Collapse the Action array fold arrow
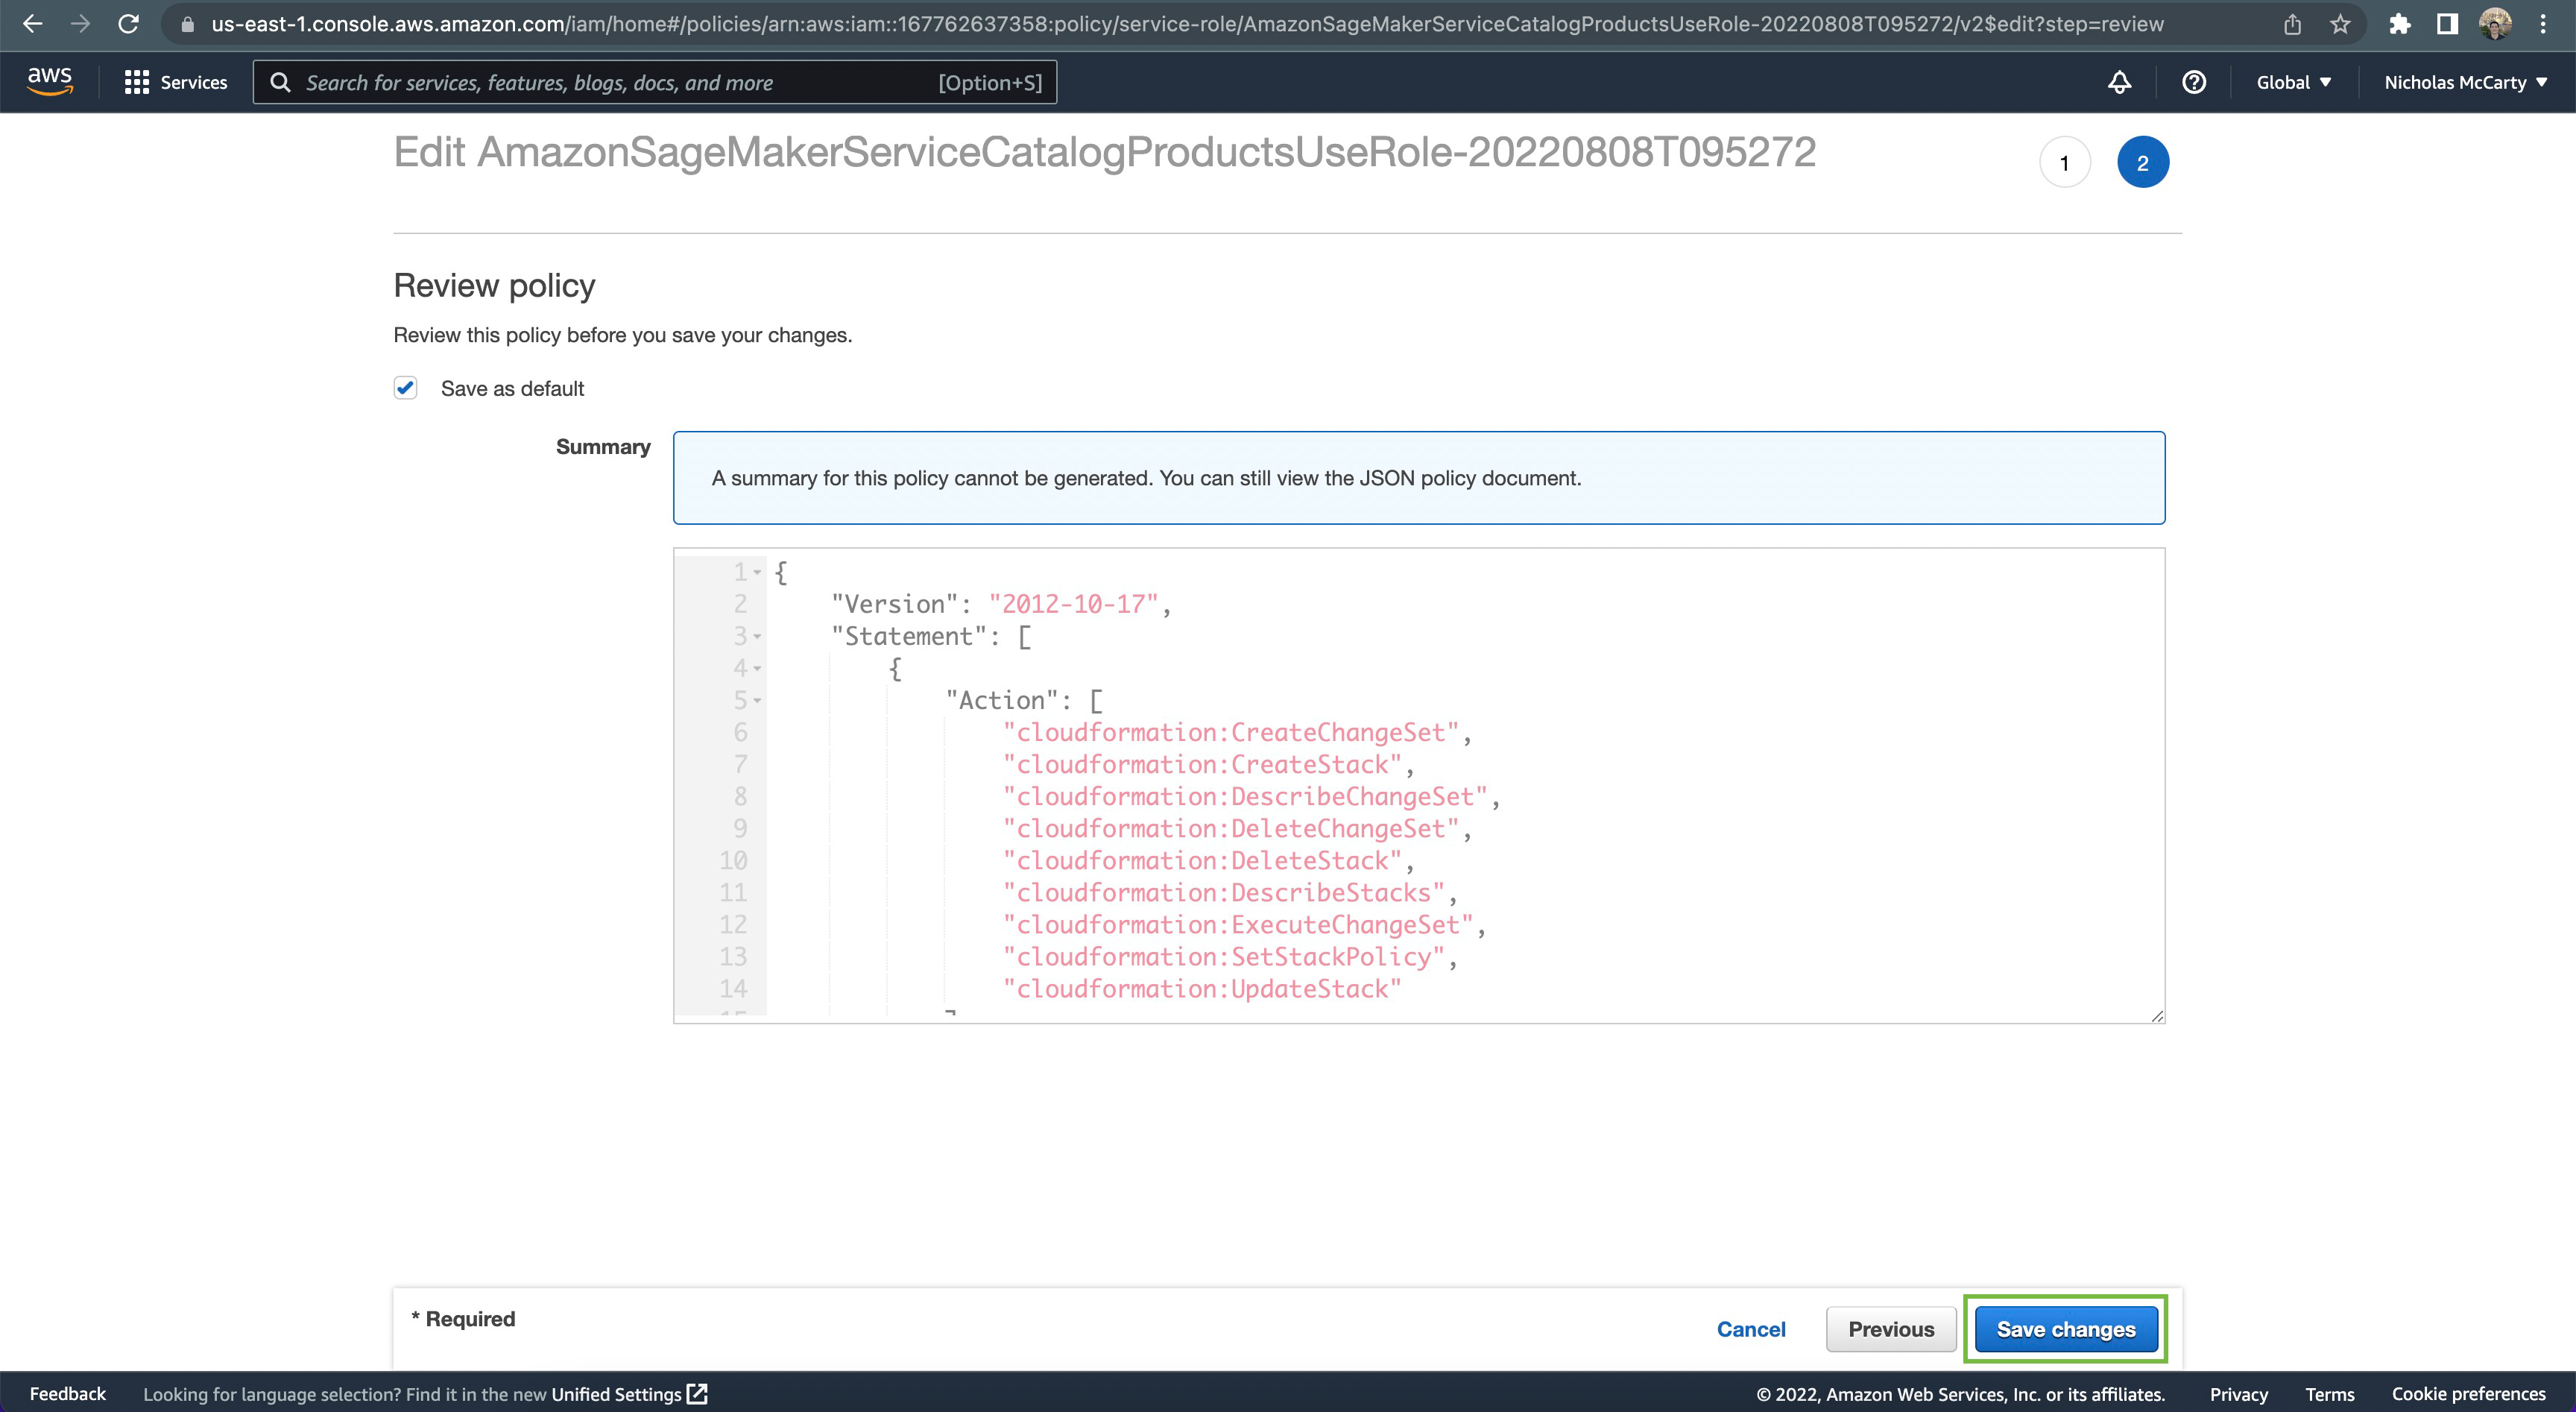 click(758, 701)
